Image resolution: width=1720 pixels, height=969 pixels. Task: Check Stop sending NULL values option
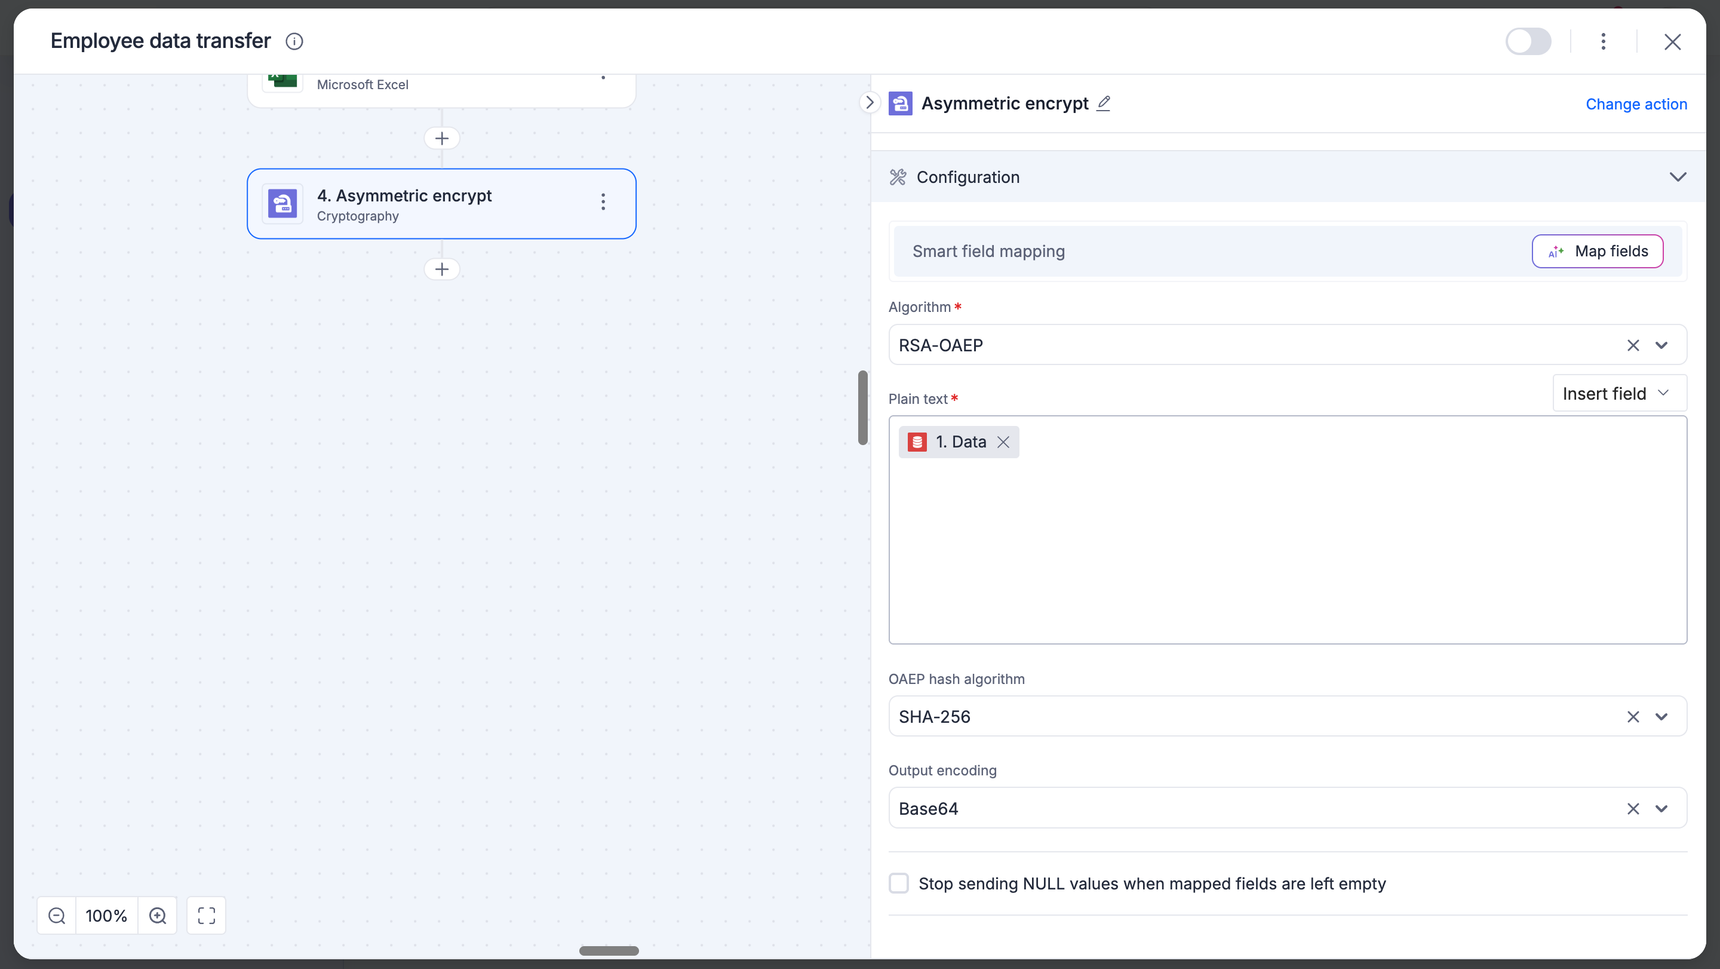coord(899,883)
